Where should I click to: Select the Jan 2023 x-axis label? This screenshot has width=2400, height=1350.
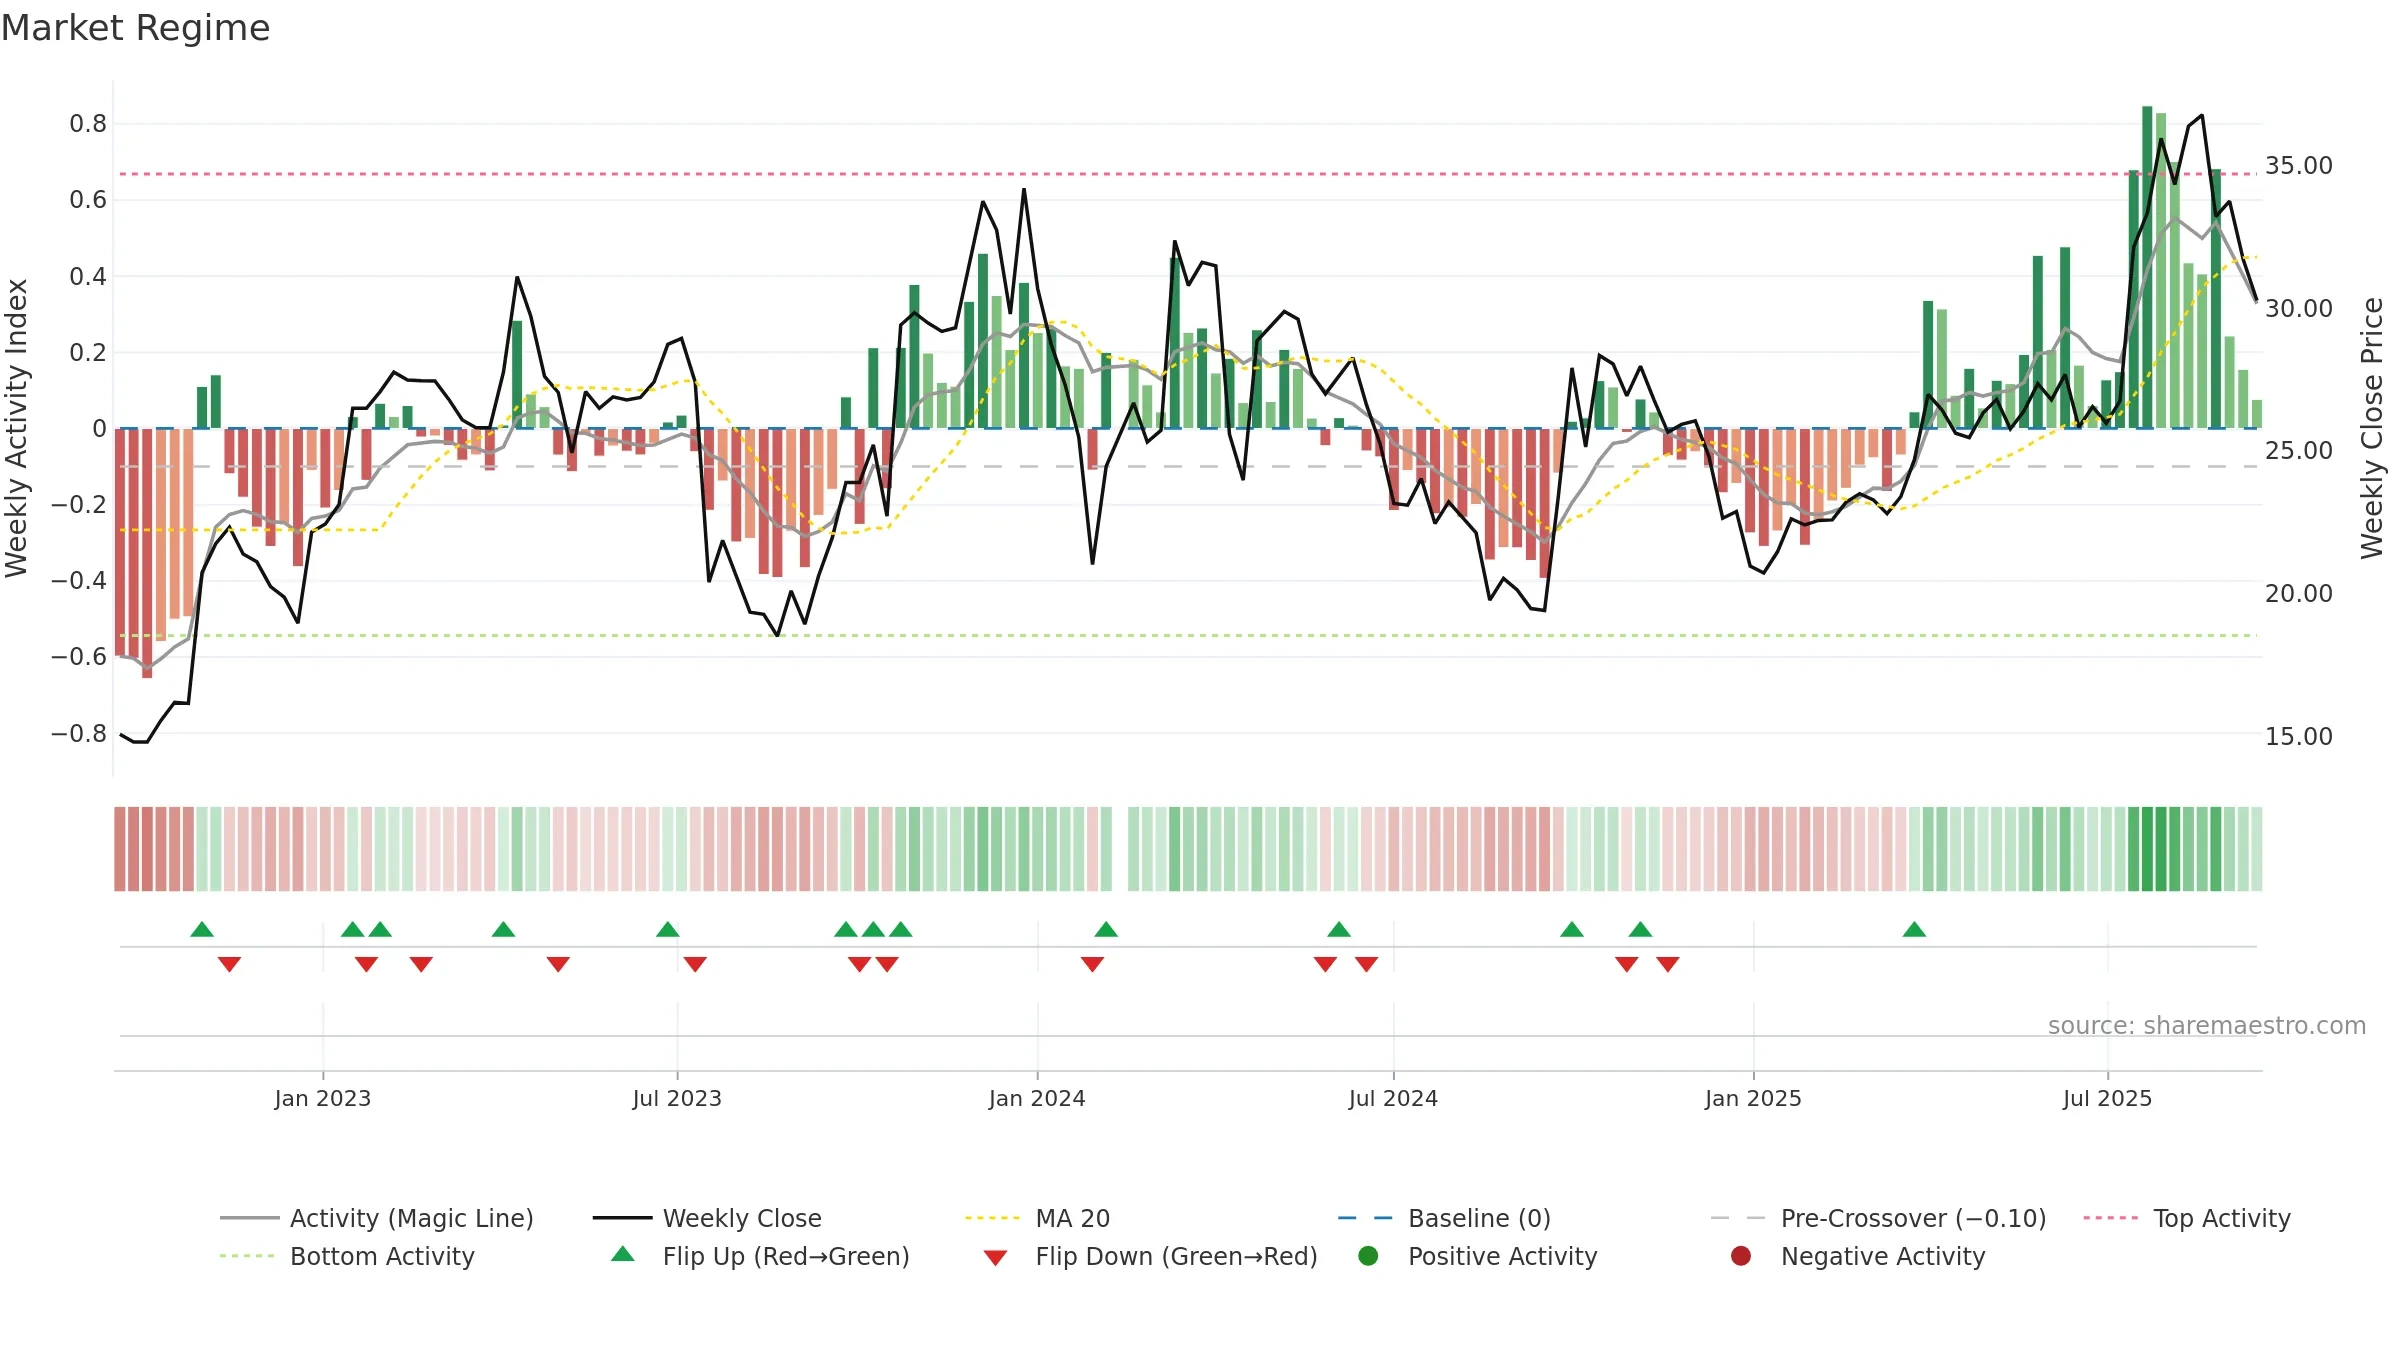click(x=323, y=1098)
